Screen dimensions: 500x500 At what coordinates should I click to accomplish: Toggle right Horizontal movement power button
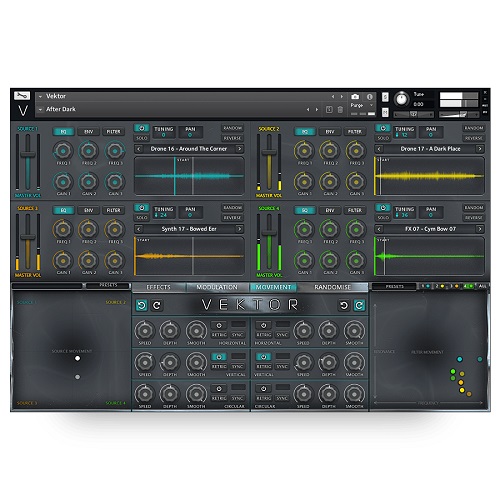[x=264, y=325]
